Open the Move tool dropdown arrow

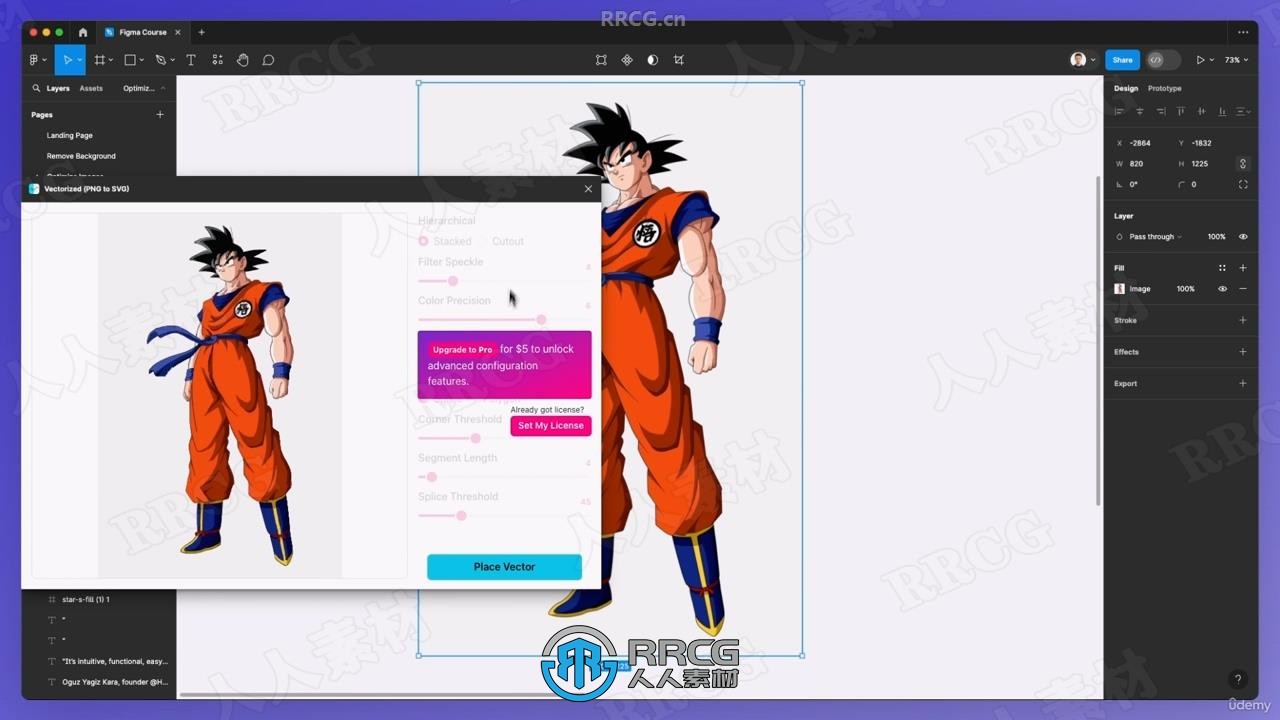click(x=80, y=61)
